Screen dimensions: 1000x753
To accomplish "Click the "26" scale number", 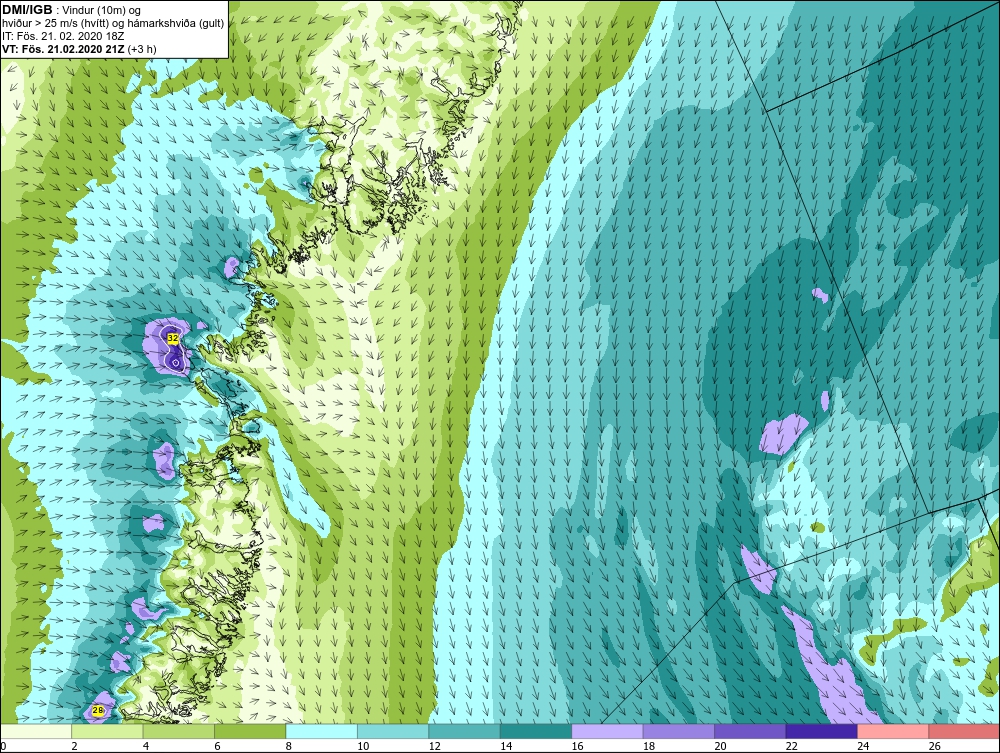I will click(934, 746).
